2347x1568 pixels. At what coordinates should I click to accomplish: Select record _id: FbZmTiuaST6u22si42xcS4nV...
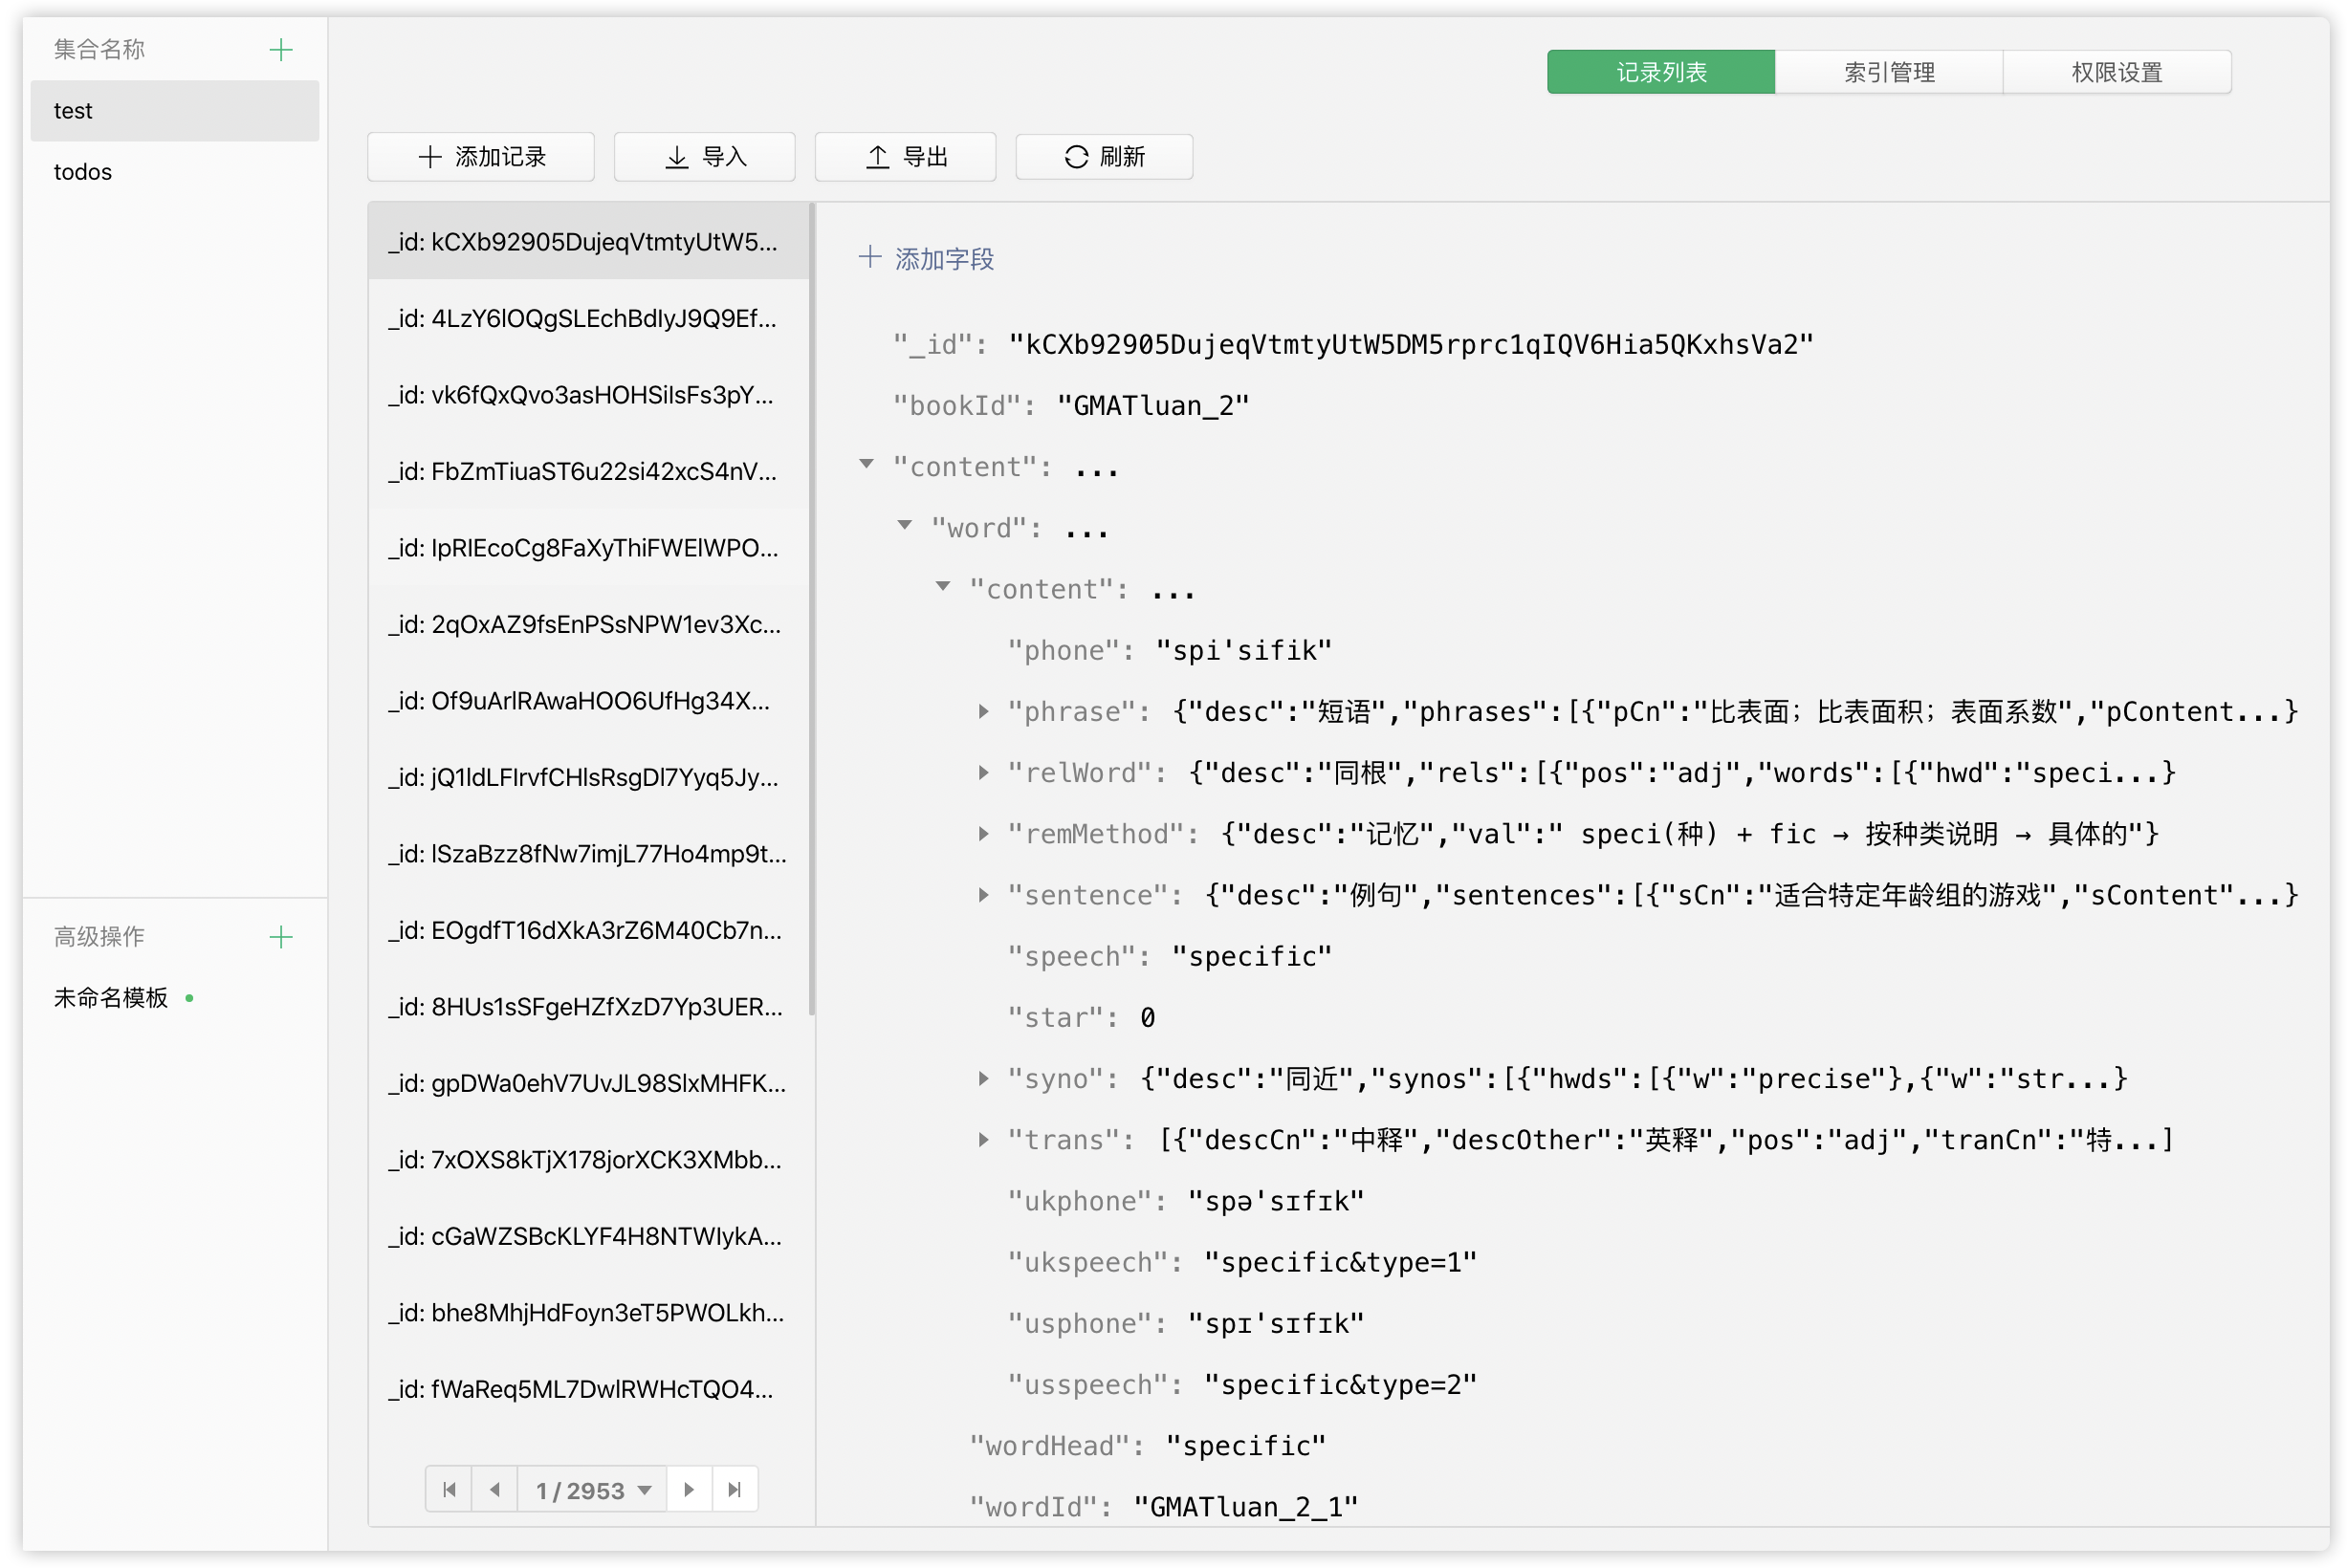click(588, 471)
